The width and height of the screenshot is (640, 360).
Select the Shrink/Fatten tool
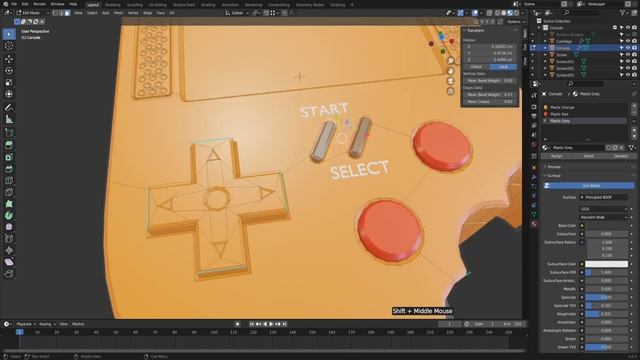click(x=9, y=250)
